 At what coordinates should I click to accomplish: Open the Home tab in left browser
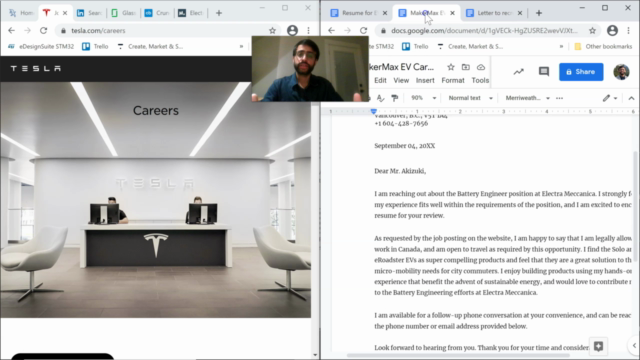click(22, 13)
